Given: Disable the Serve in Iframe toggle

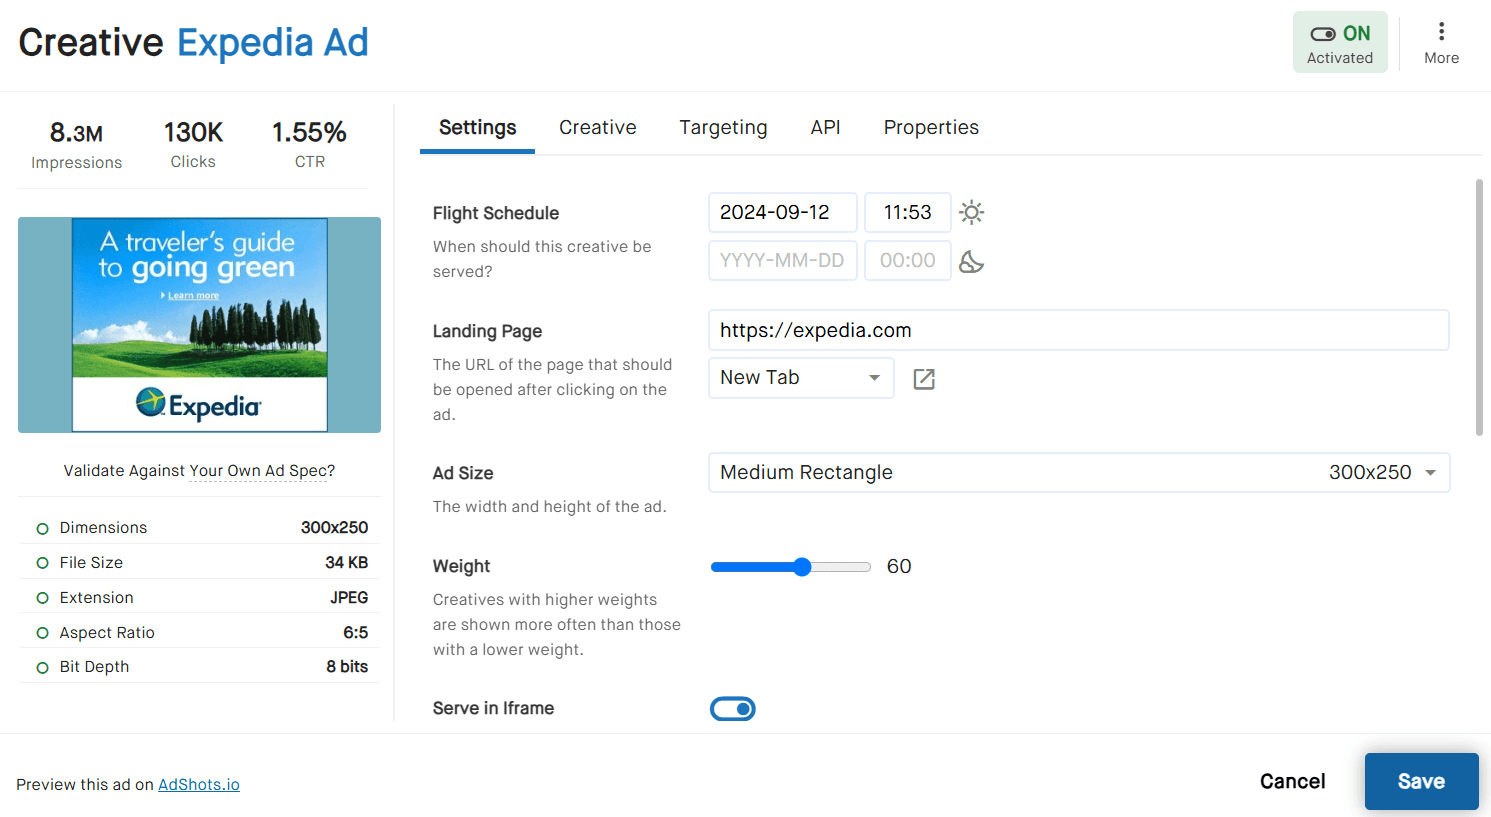Looking at the screenshot, I should click(733, 709).
